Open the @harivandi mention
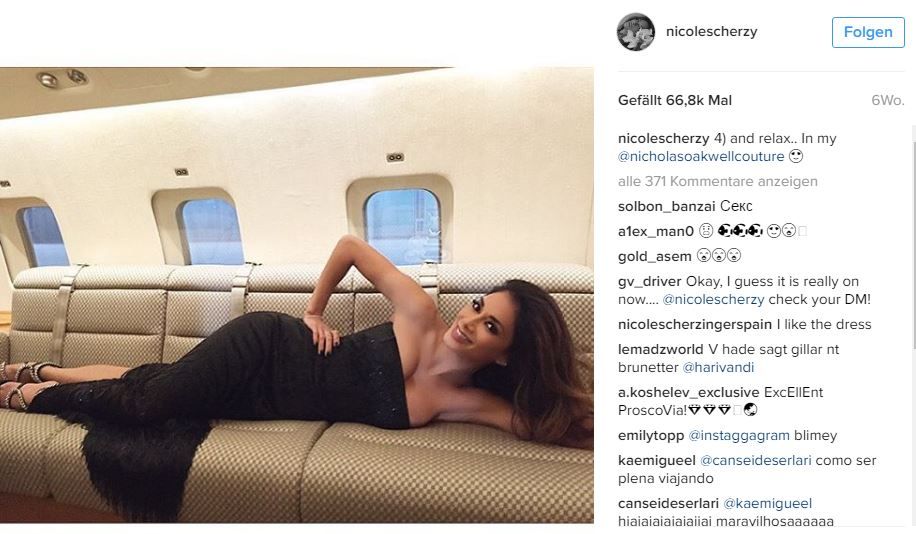916x534 pixels. (718, 367)
